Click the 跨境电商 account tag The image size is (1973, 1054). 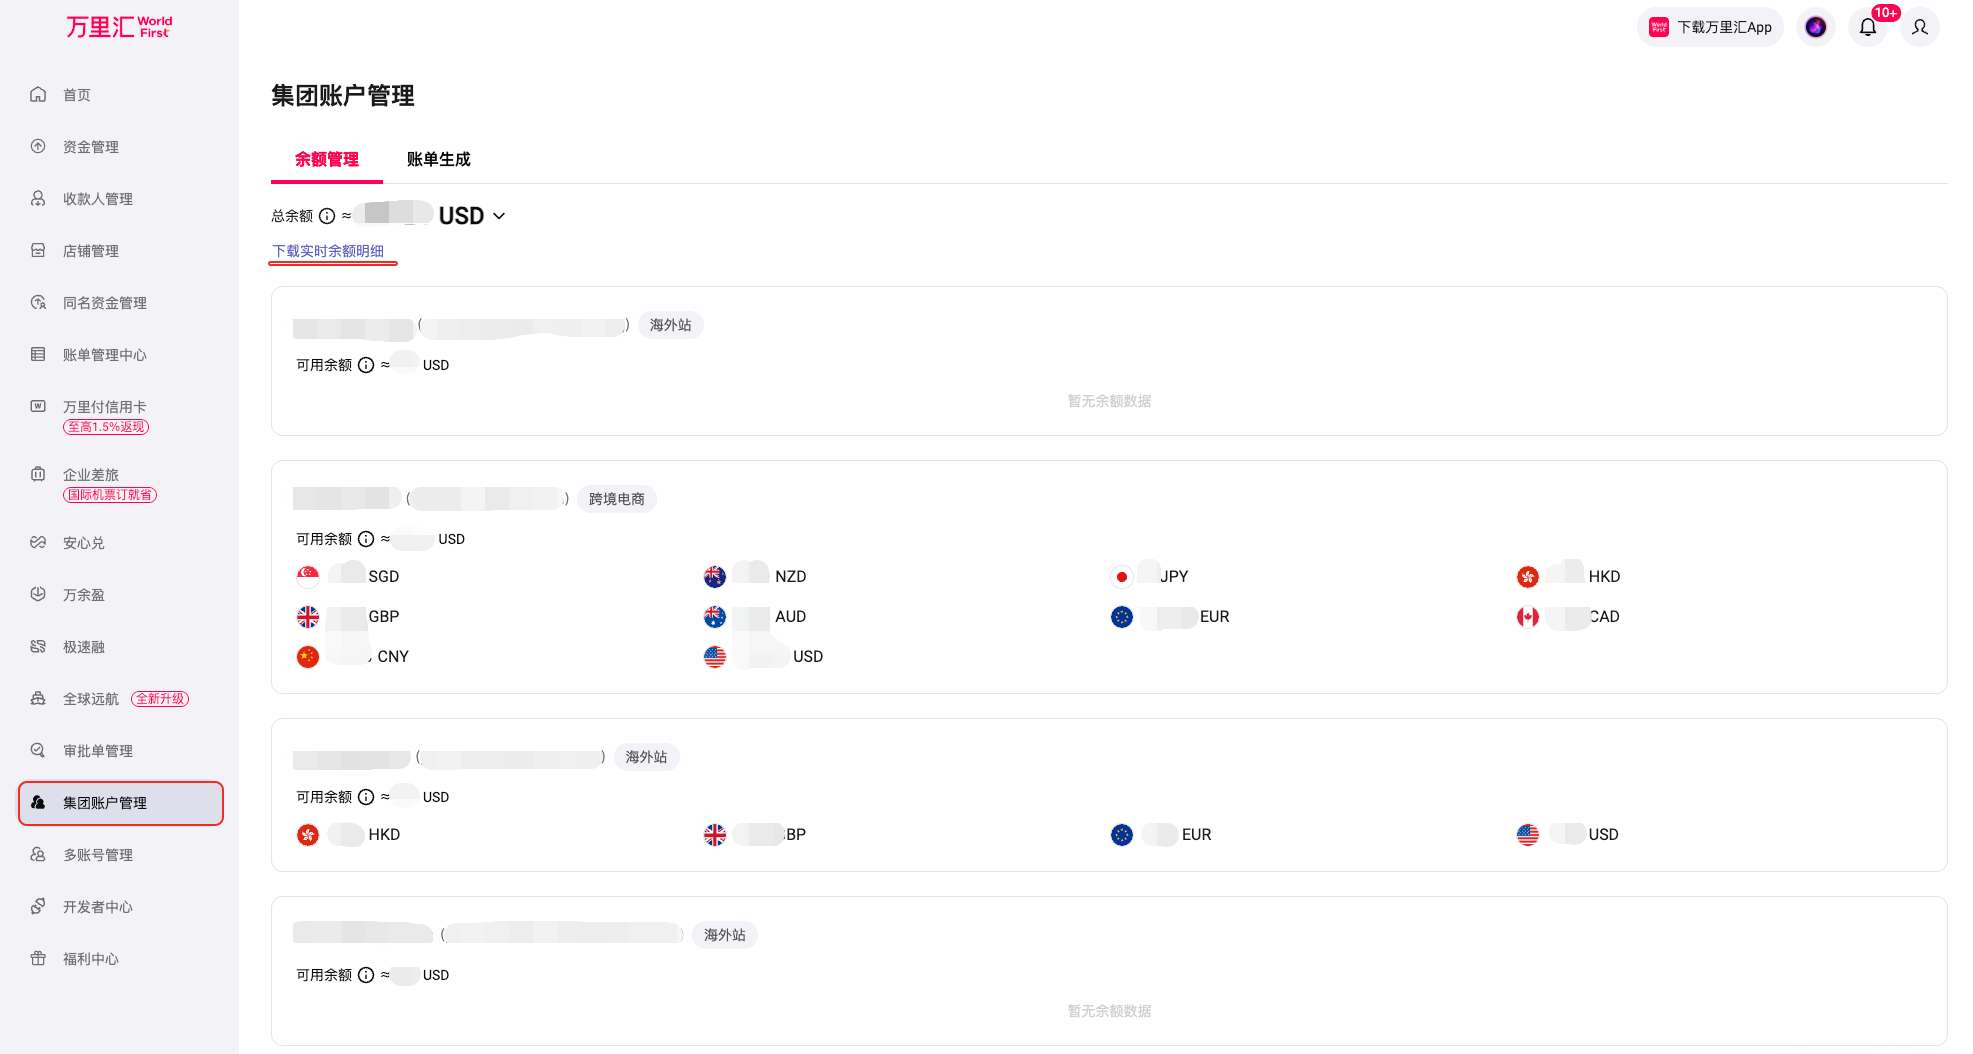[x=617, y=499]
